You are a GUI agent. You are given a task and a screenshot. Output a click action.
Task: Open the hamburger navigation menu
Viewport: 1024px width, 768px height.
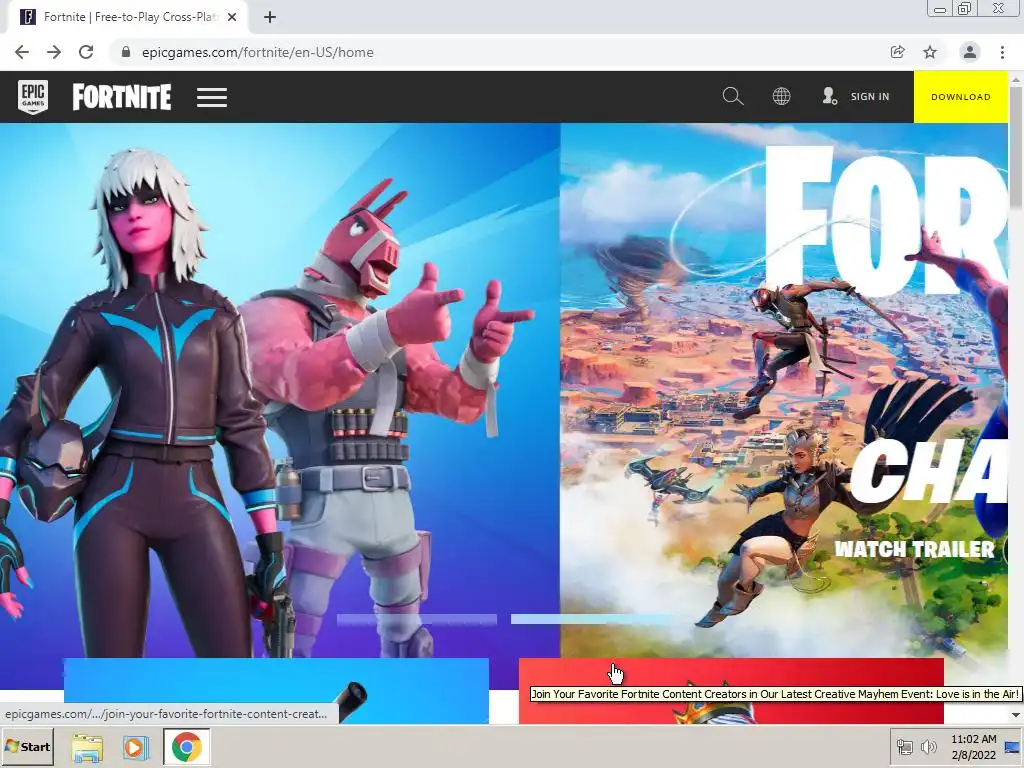212,97
